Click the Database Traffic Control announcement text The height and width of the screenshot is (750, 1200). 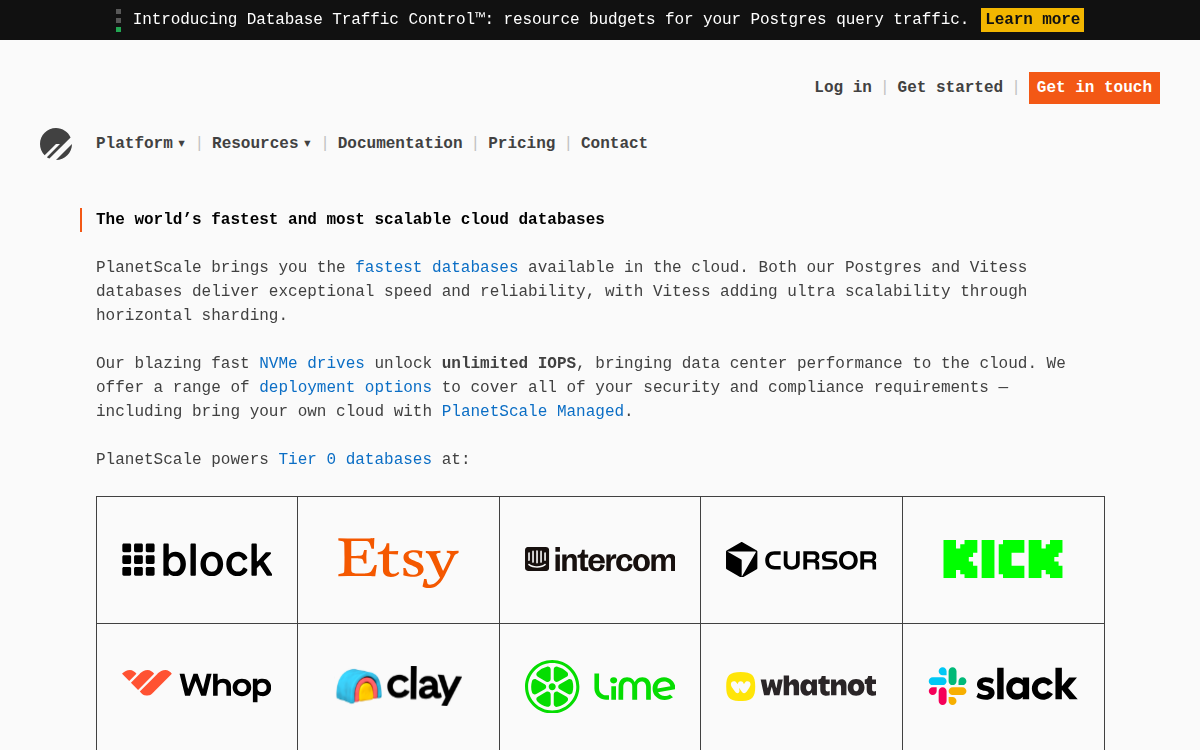click(551, 19)
